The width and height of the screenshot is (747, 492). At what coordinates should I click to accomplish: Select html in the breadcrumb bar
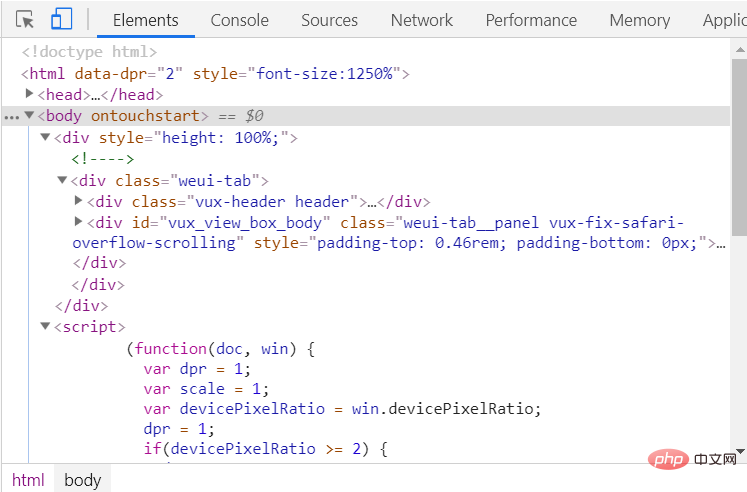click(28, 480)
